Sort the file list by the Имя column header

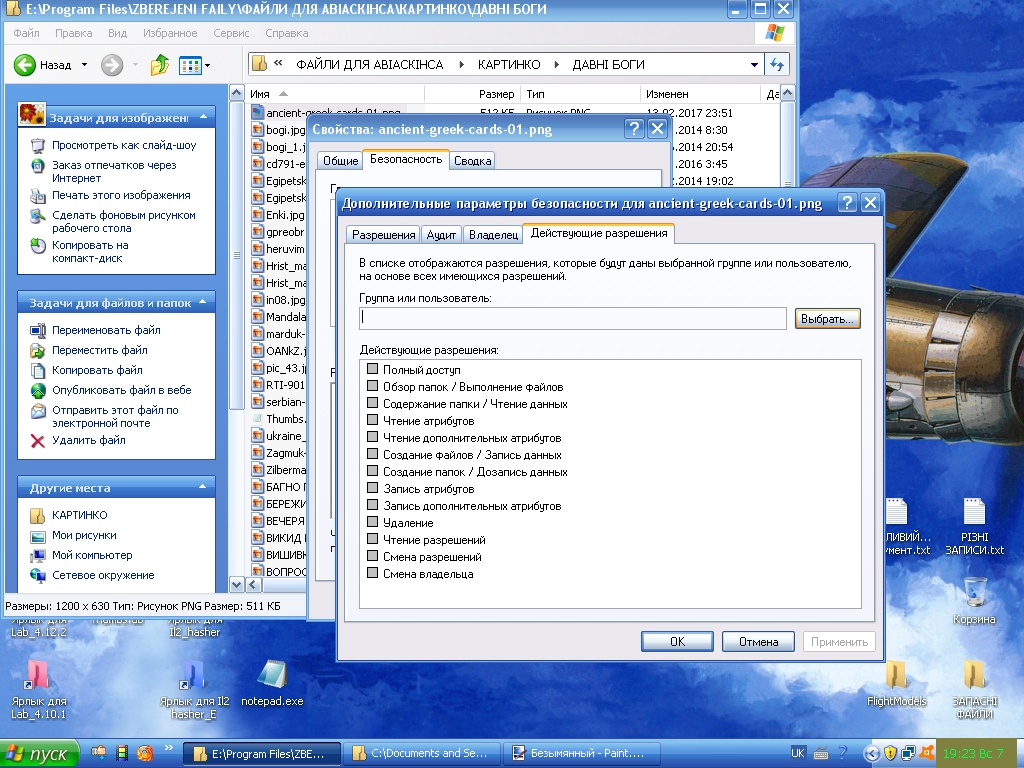pos(336,93)
